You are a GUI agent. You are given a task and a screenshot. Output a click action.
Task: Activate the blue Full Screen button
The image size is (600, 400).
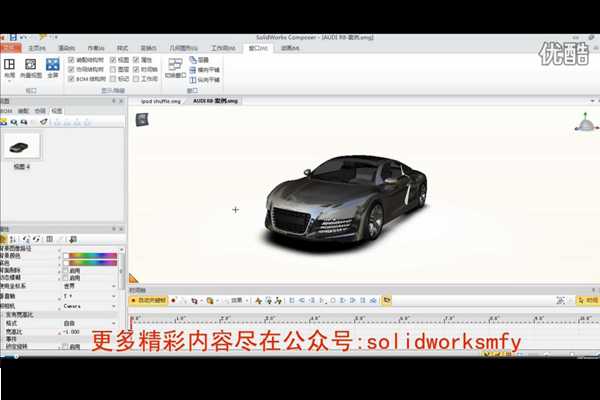(53, 68)
